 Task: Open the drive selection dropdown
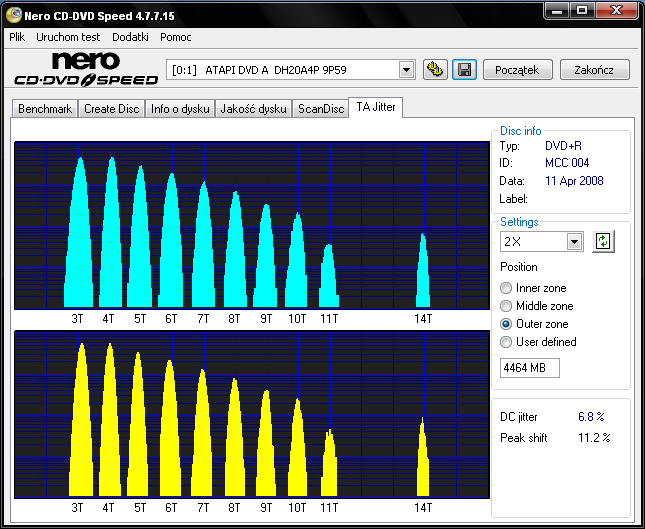(x=406, y=70)
